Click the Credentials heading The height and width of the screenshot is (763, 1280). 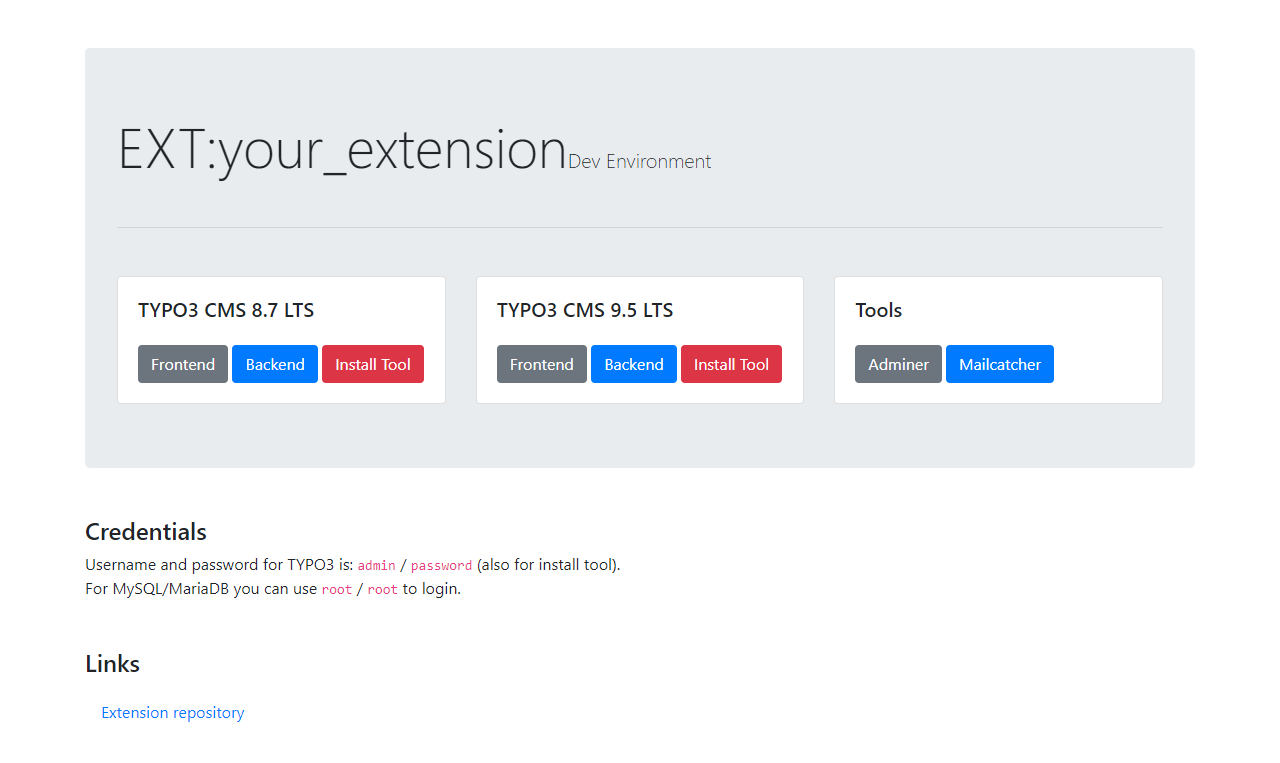[x=146, y=531]
